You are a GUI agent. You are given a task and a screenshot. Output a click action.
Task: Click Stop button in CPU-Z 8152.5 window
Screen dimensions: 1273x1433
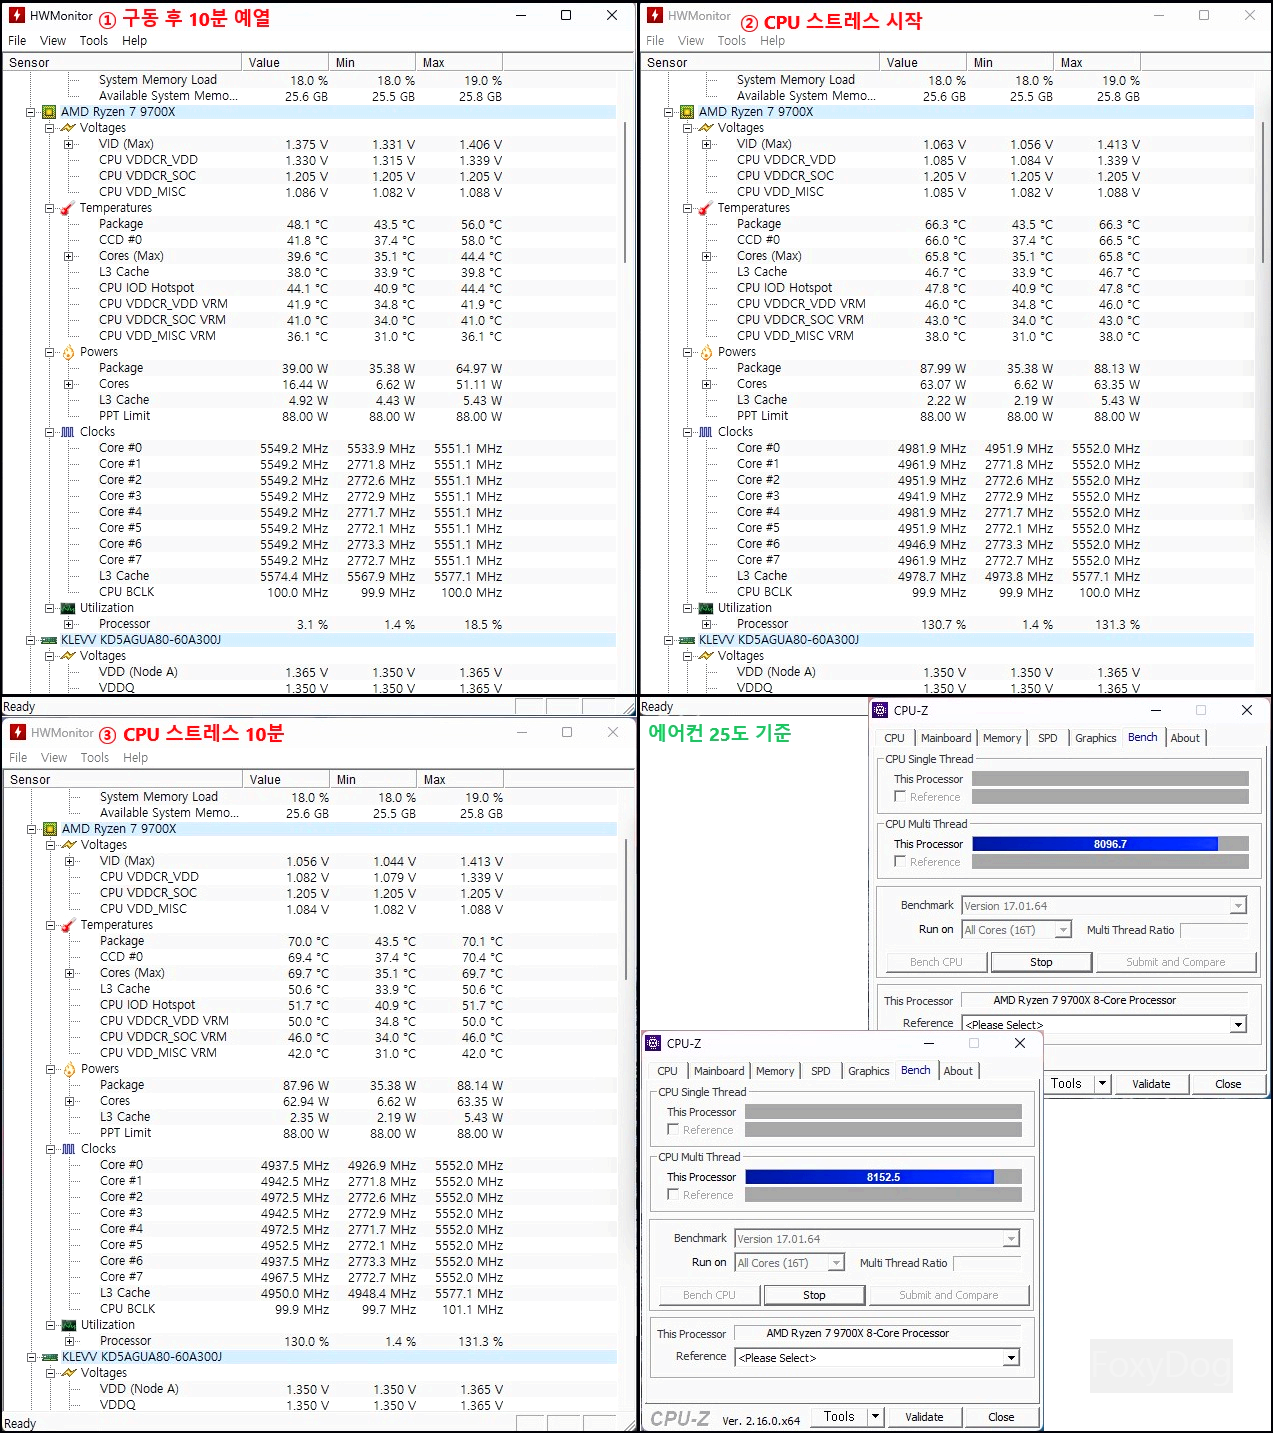pos(815,1295)
